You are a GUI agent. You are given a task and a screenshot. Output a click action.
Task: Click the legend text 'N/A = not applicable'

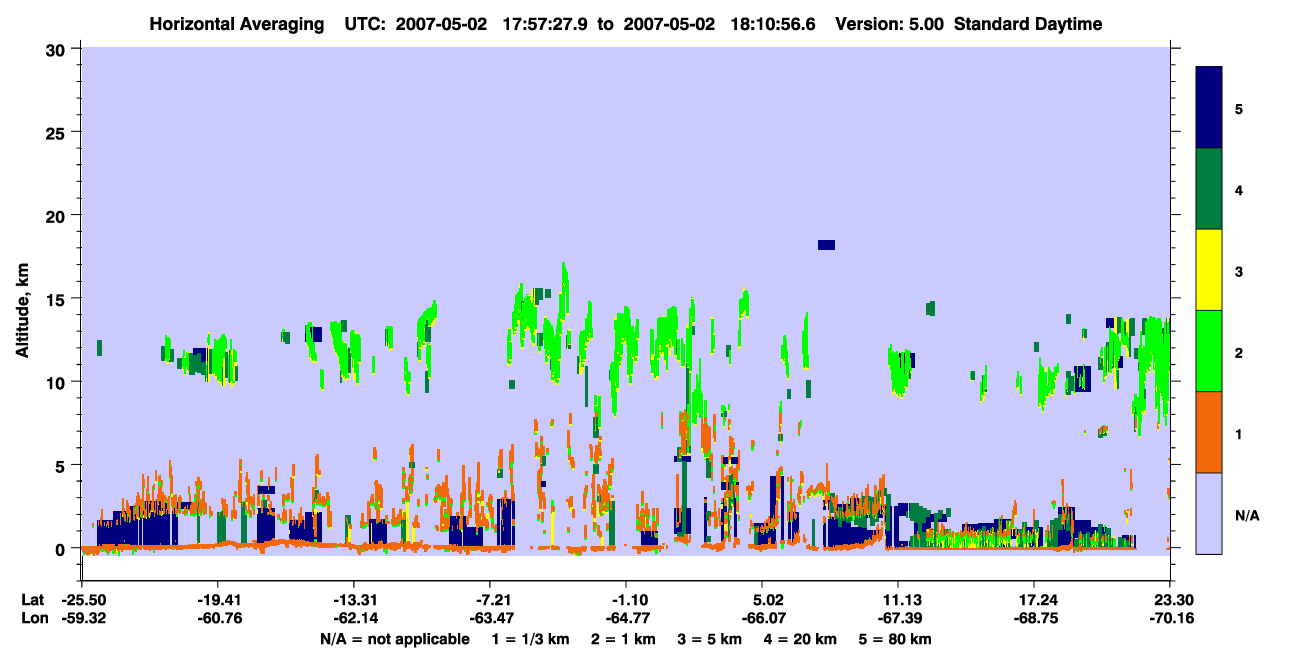(394, 639)
